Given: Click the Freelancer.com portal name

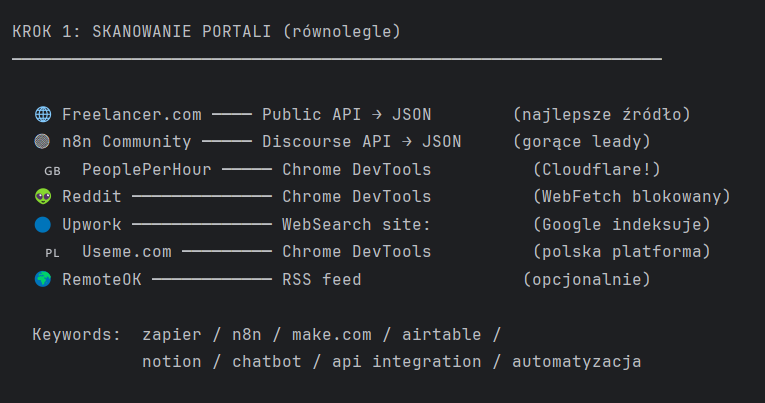Looking at the screenshot, I should (x=131, y=114).
